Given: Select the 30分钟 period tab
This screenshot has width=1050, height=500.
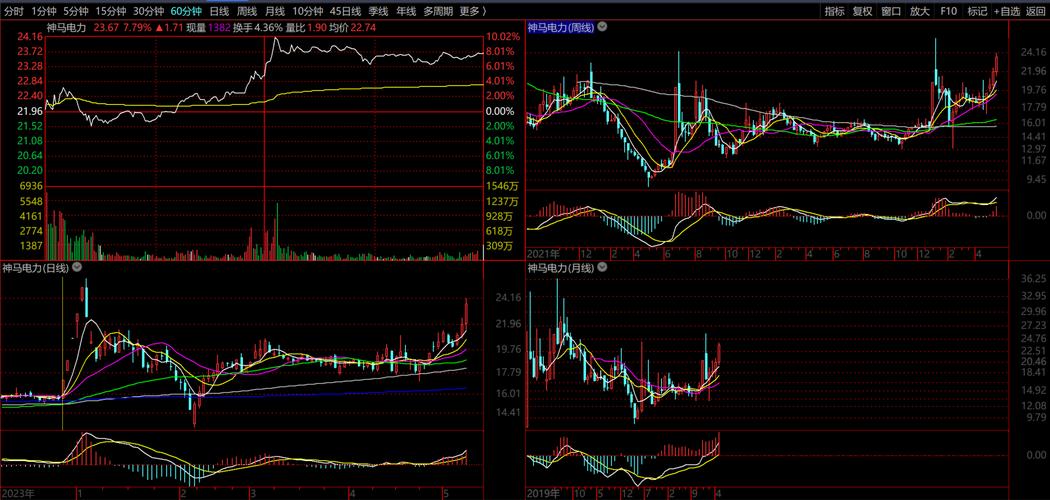Looking at the screenshot, I should (x=148, y=11).
